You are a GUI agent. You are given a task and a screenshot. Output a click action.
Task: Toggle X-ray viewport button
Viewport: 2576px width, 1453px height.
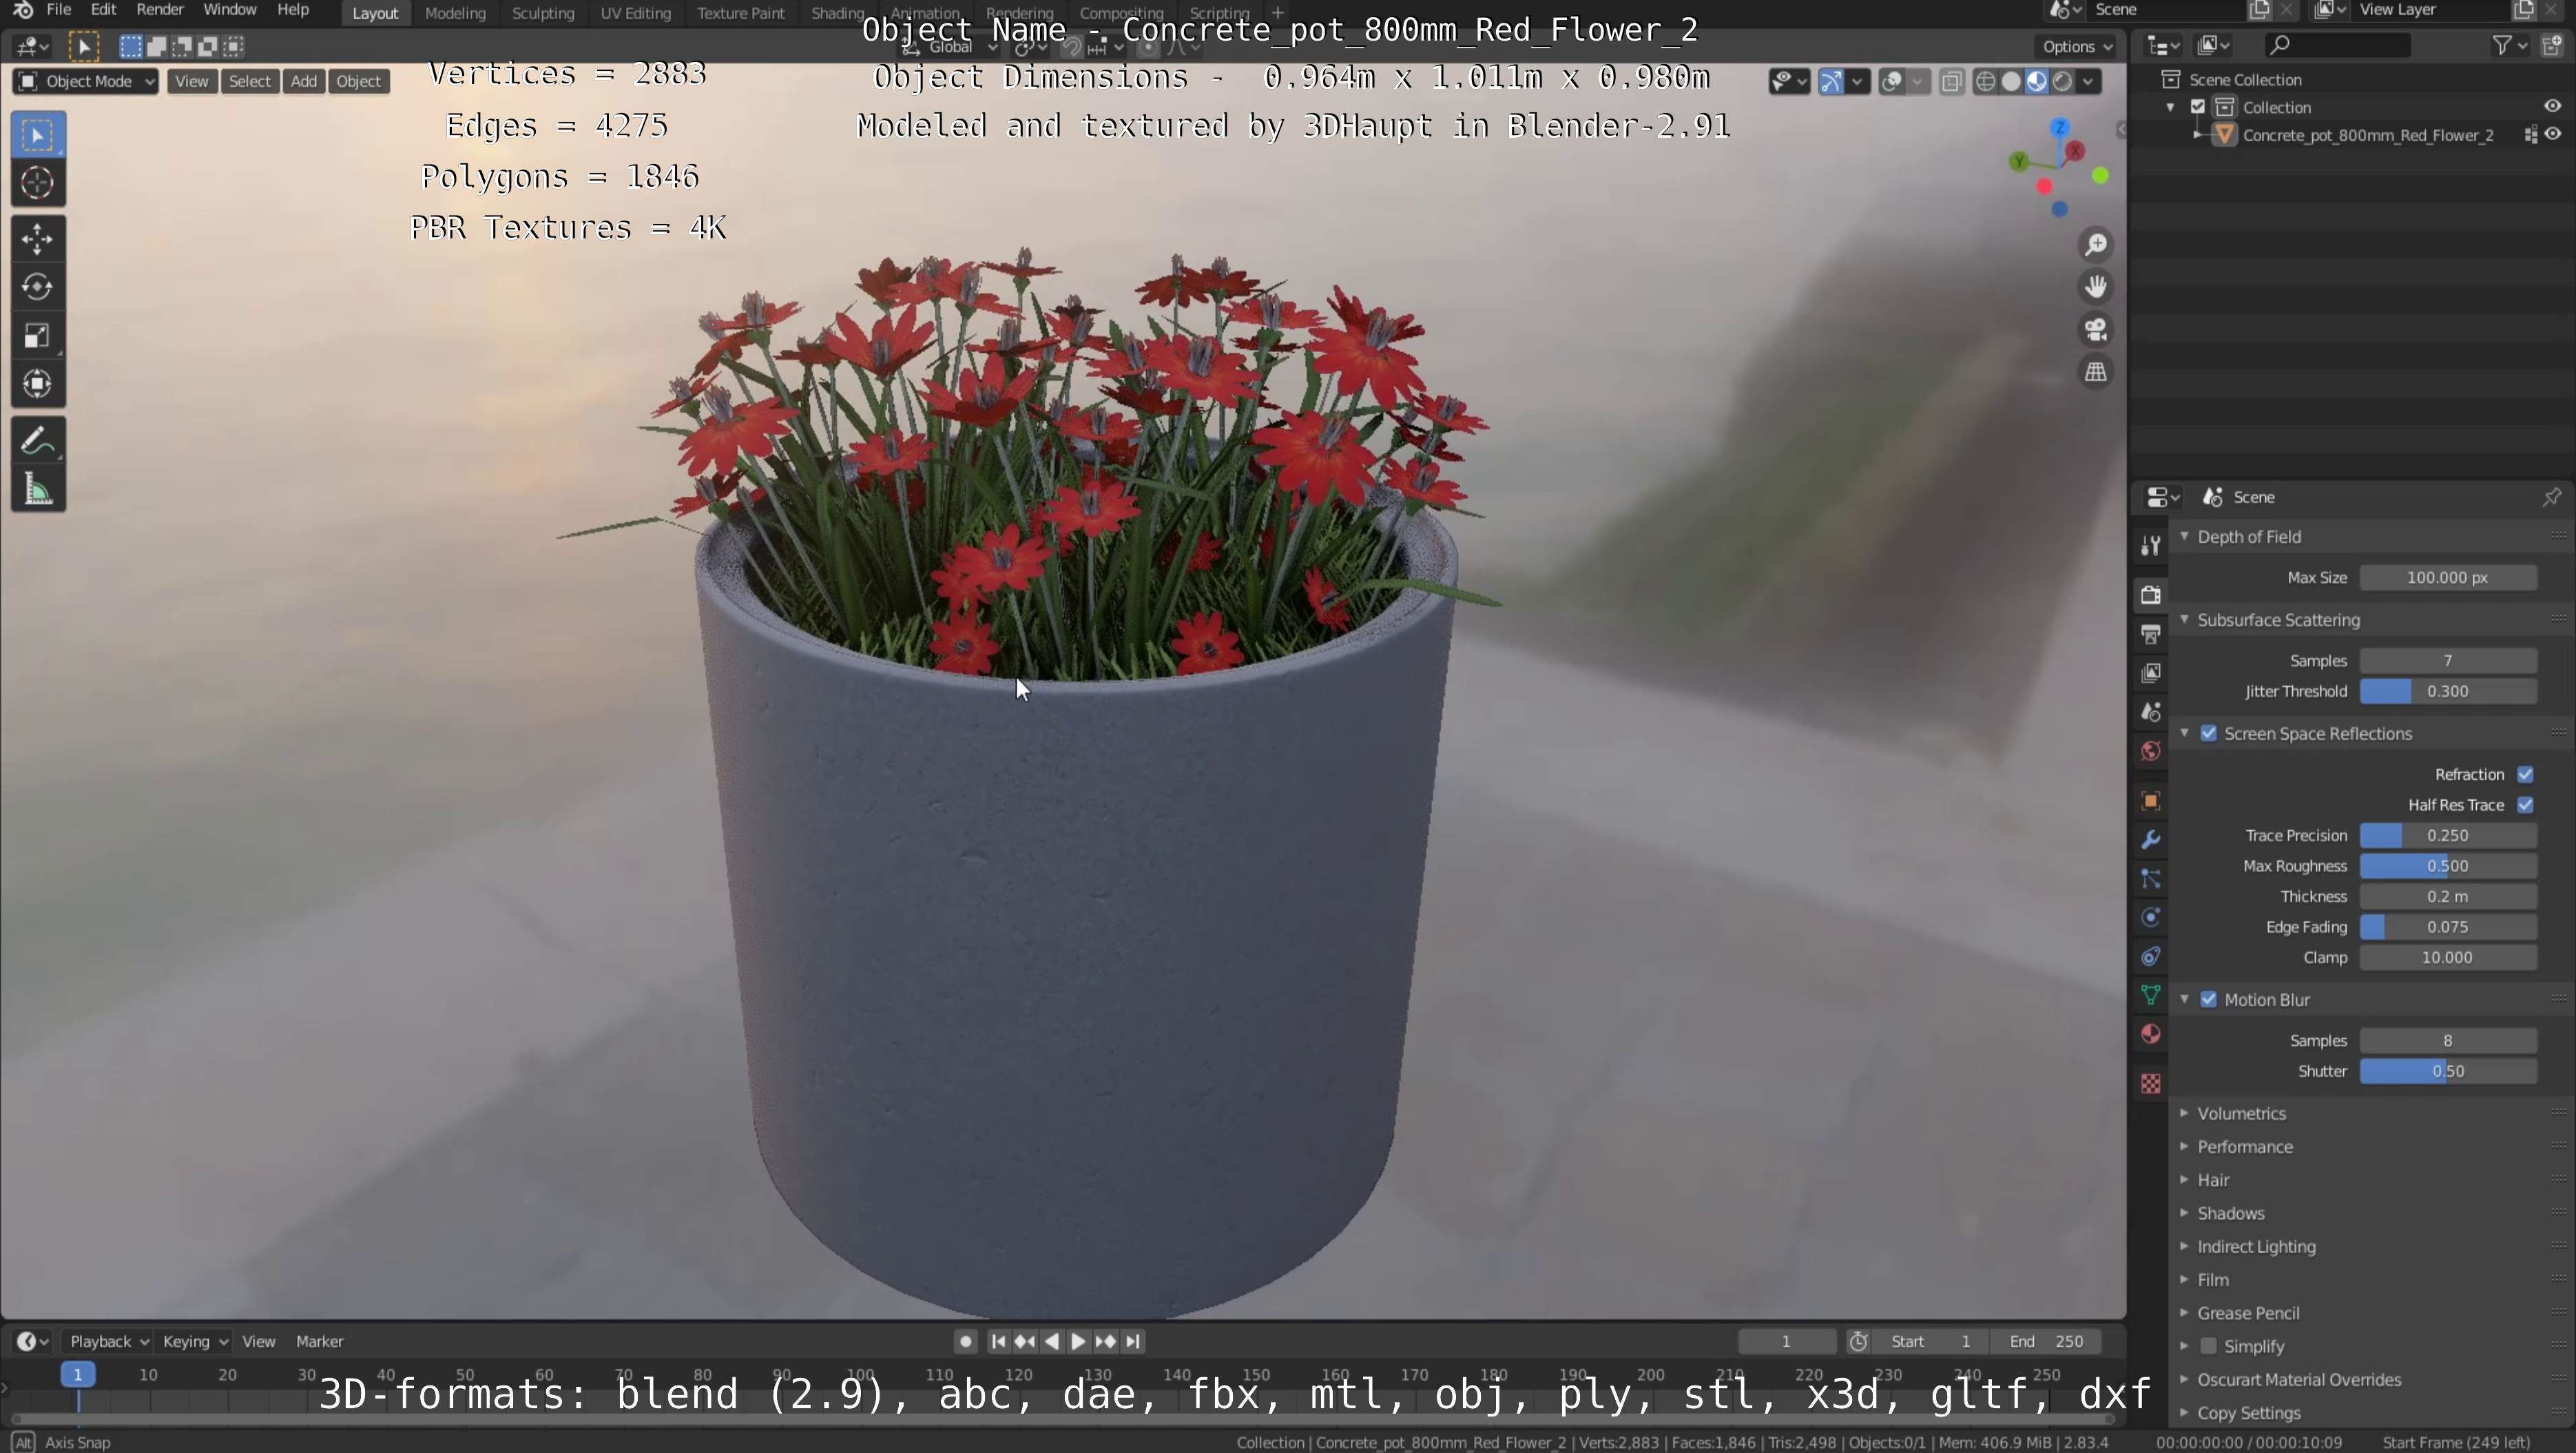tap(1951, 82)
